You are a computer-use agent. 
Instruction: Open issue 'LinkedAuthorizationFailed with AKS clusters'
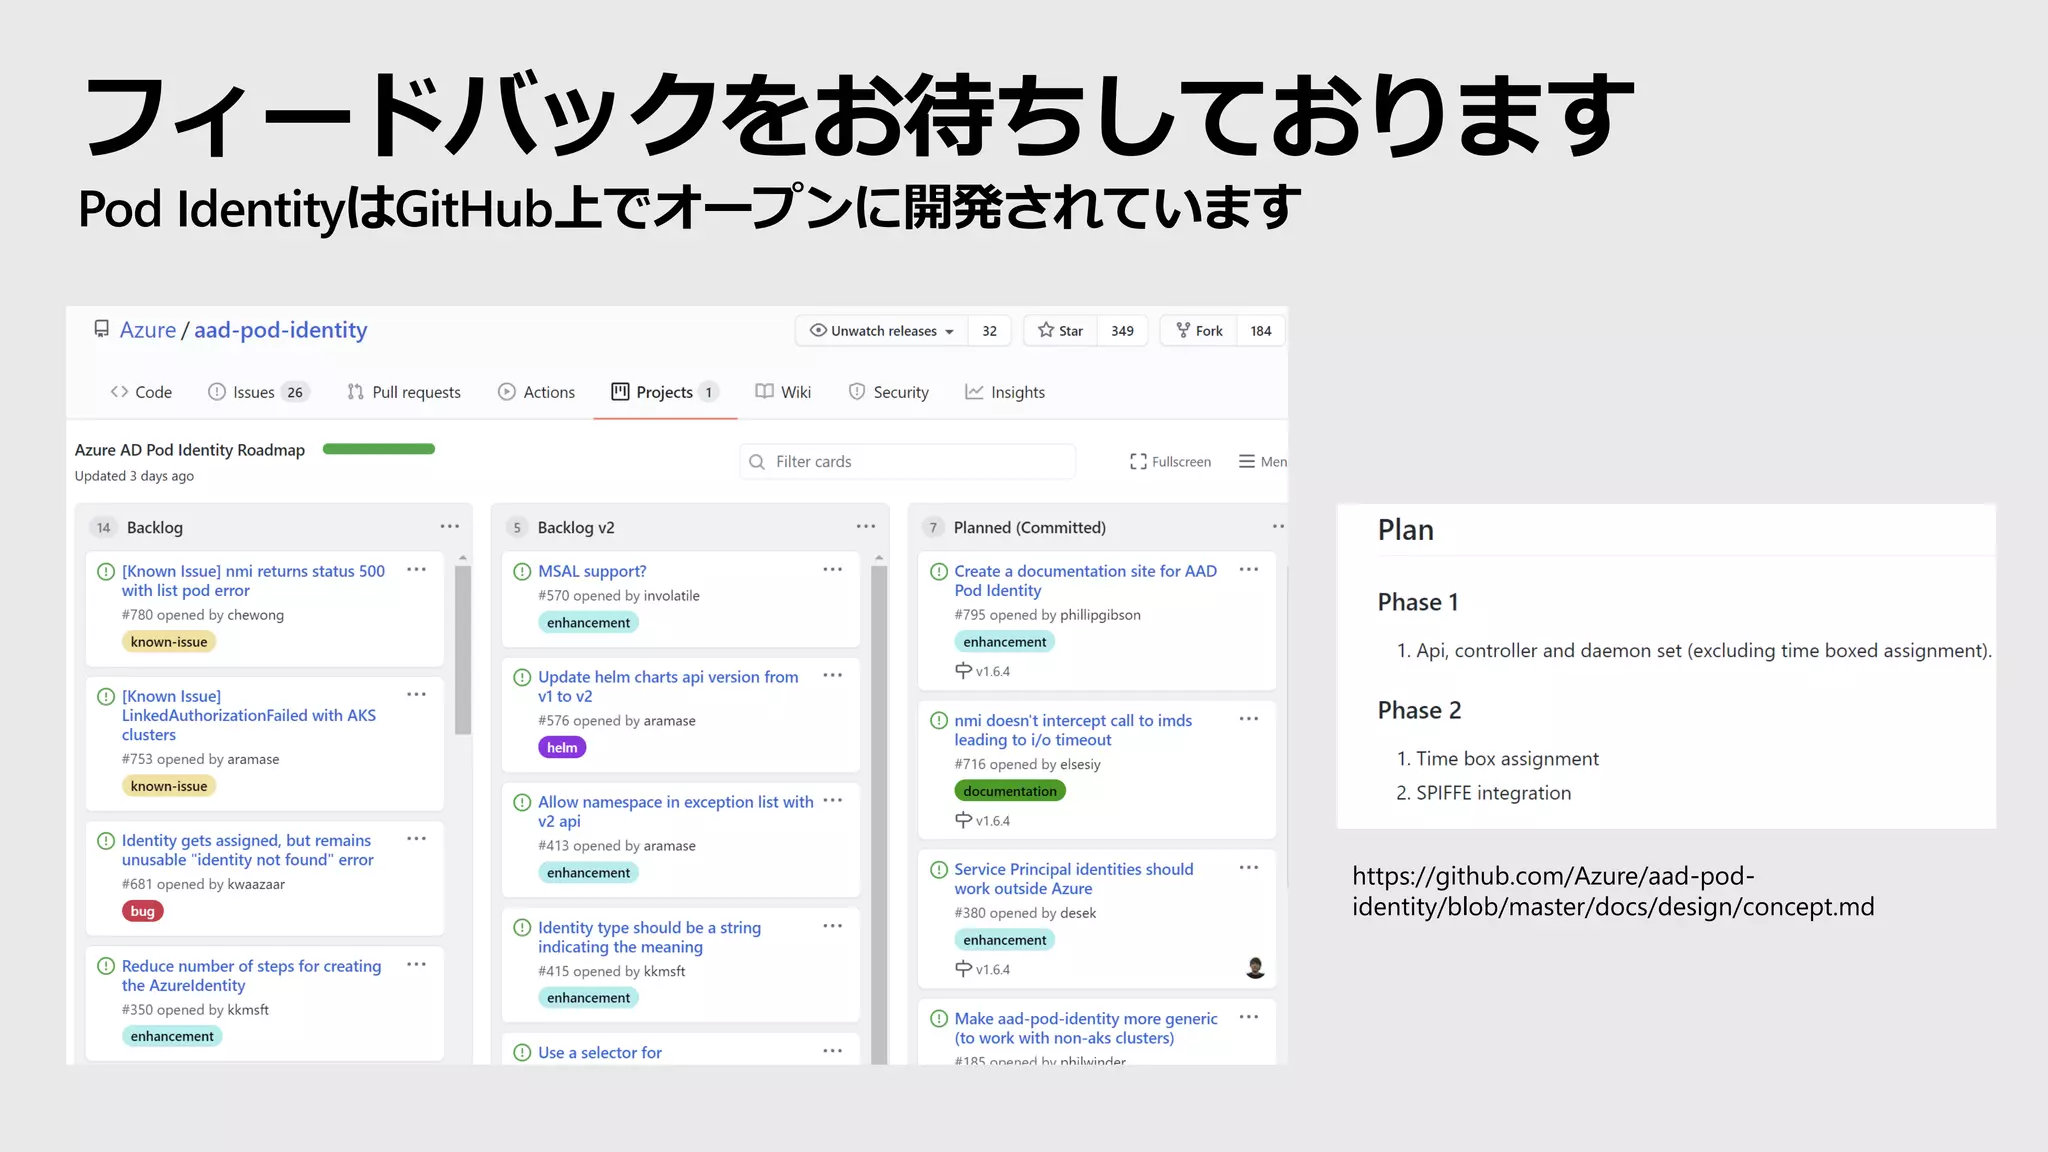pyautogui.click(x=249, y=715)
